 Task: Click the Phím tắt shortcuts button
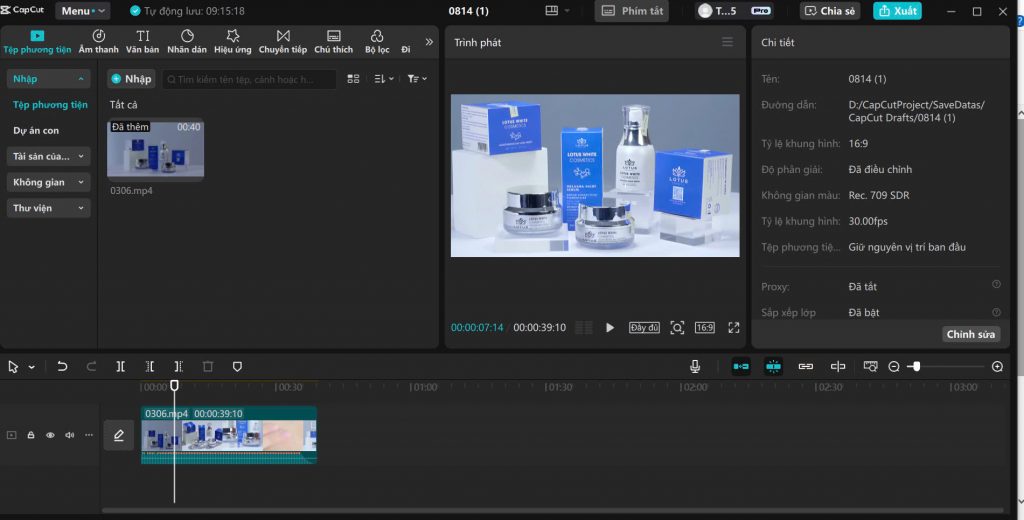pyautogui.click(x=632, y=10)
